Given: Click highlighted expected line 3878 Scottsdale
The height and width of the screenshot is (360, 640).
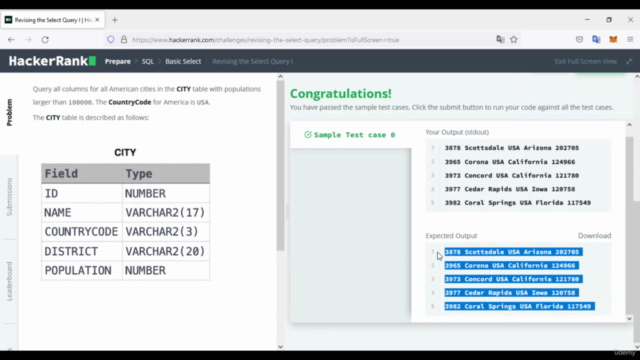Looking at the screenshot, I should point(513,252).
